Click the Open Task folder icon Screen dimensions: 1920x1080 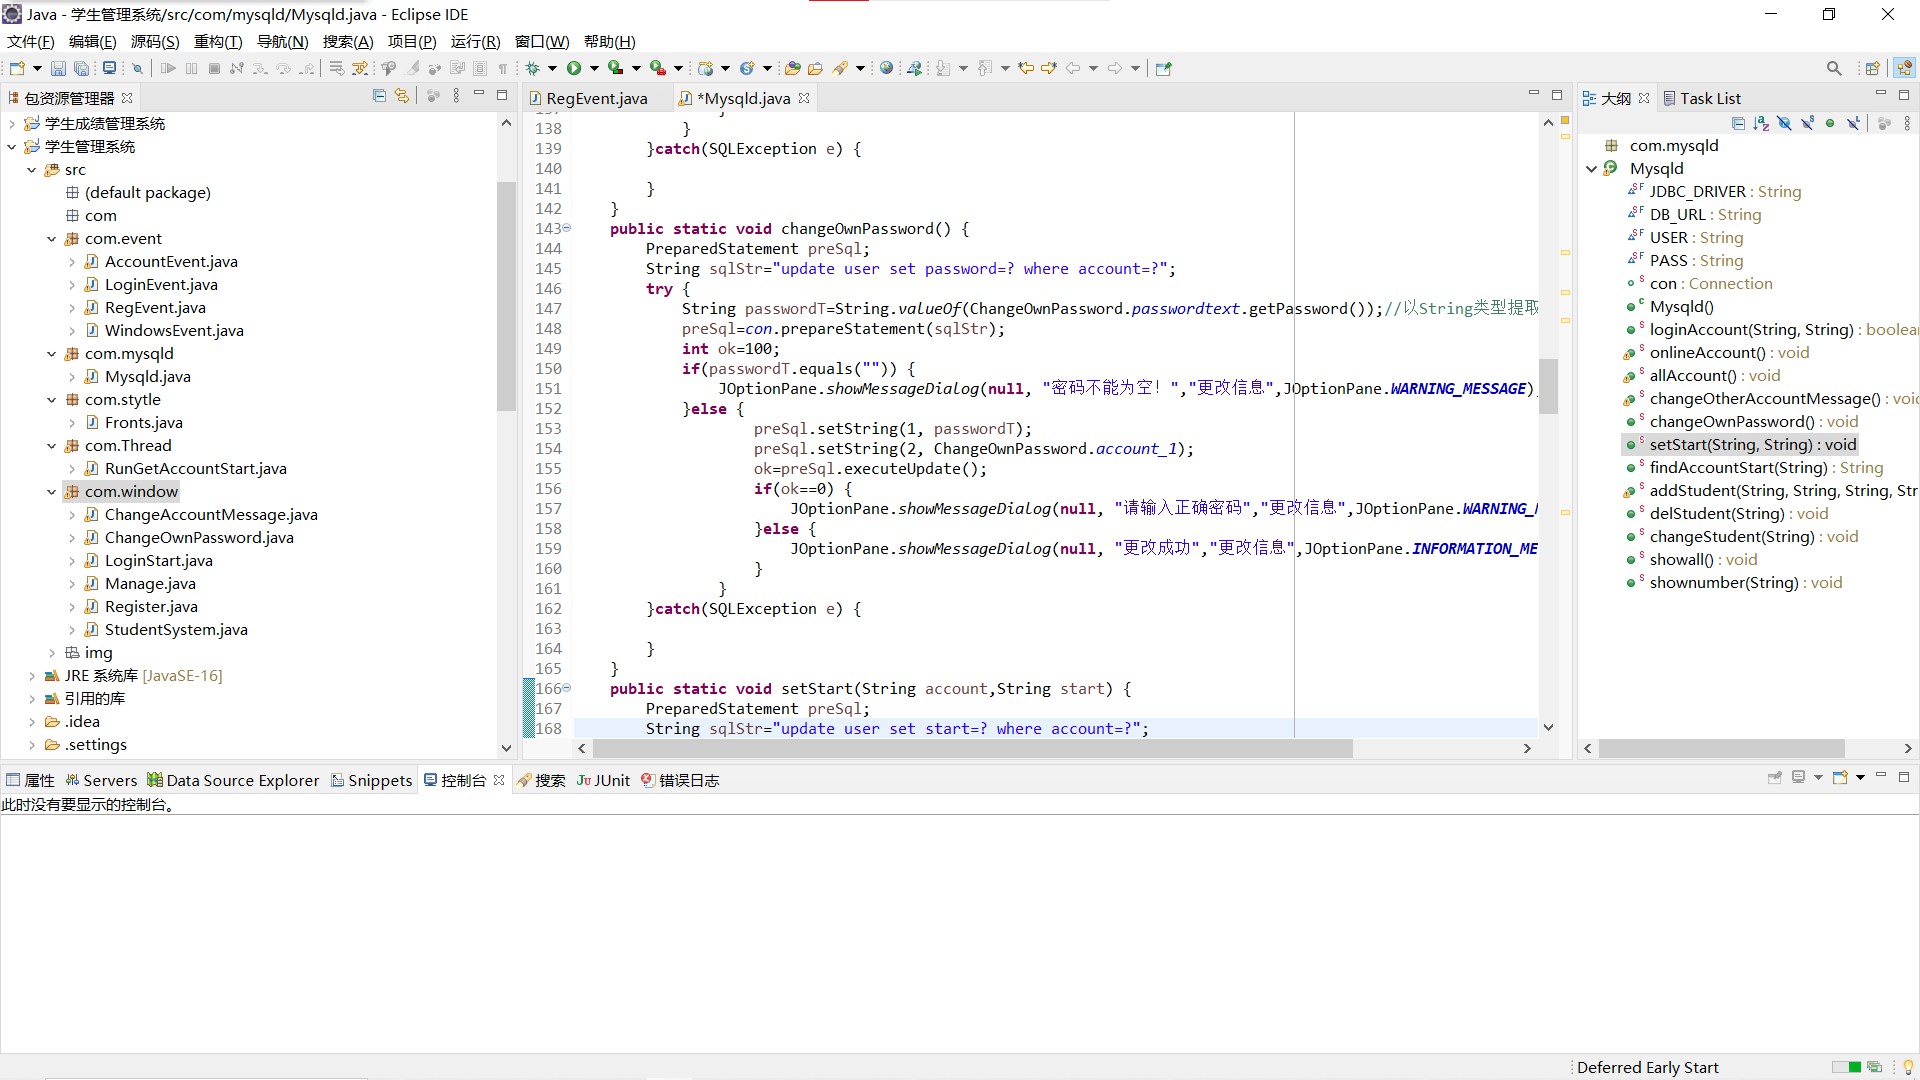click(815, 68)
